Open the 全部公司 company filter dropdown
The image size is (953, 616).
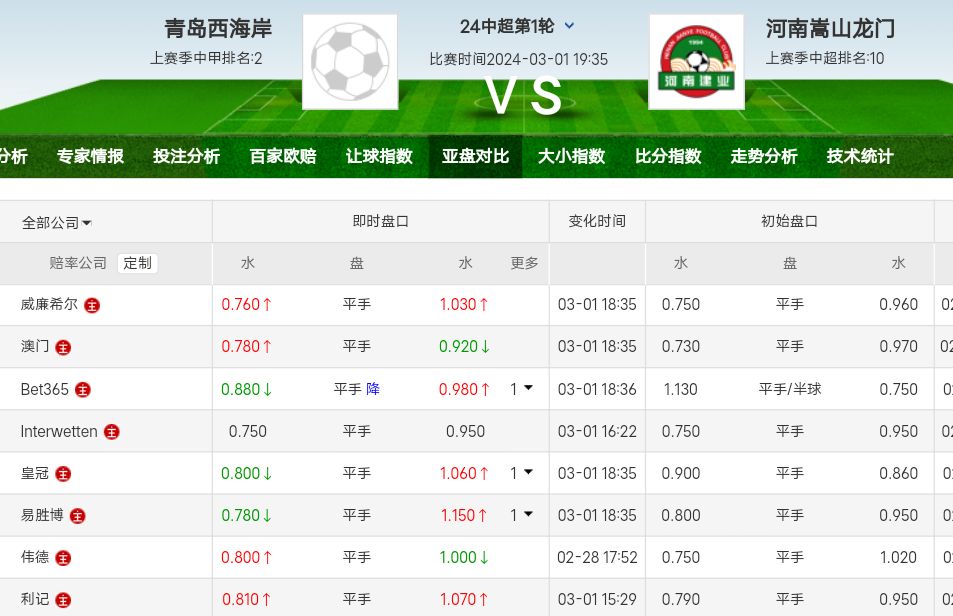pos(57,223)
